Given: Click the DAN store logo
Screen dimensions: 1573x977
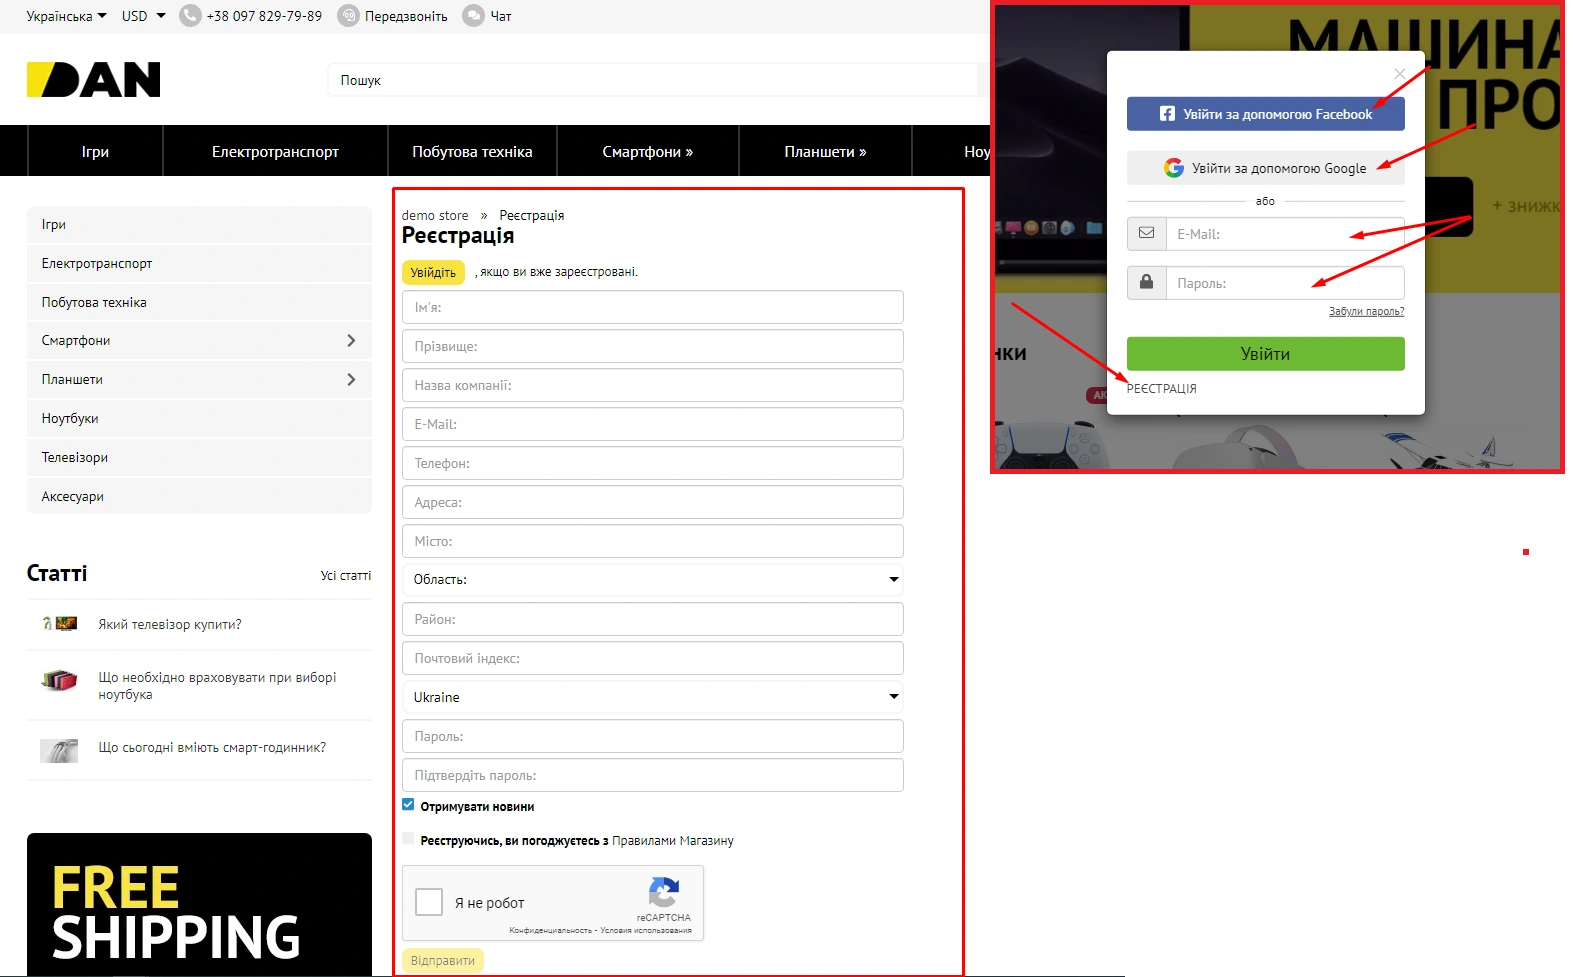Looking at the screenshot, I should (93, 80).
